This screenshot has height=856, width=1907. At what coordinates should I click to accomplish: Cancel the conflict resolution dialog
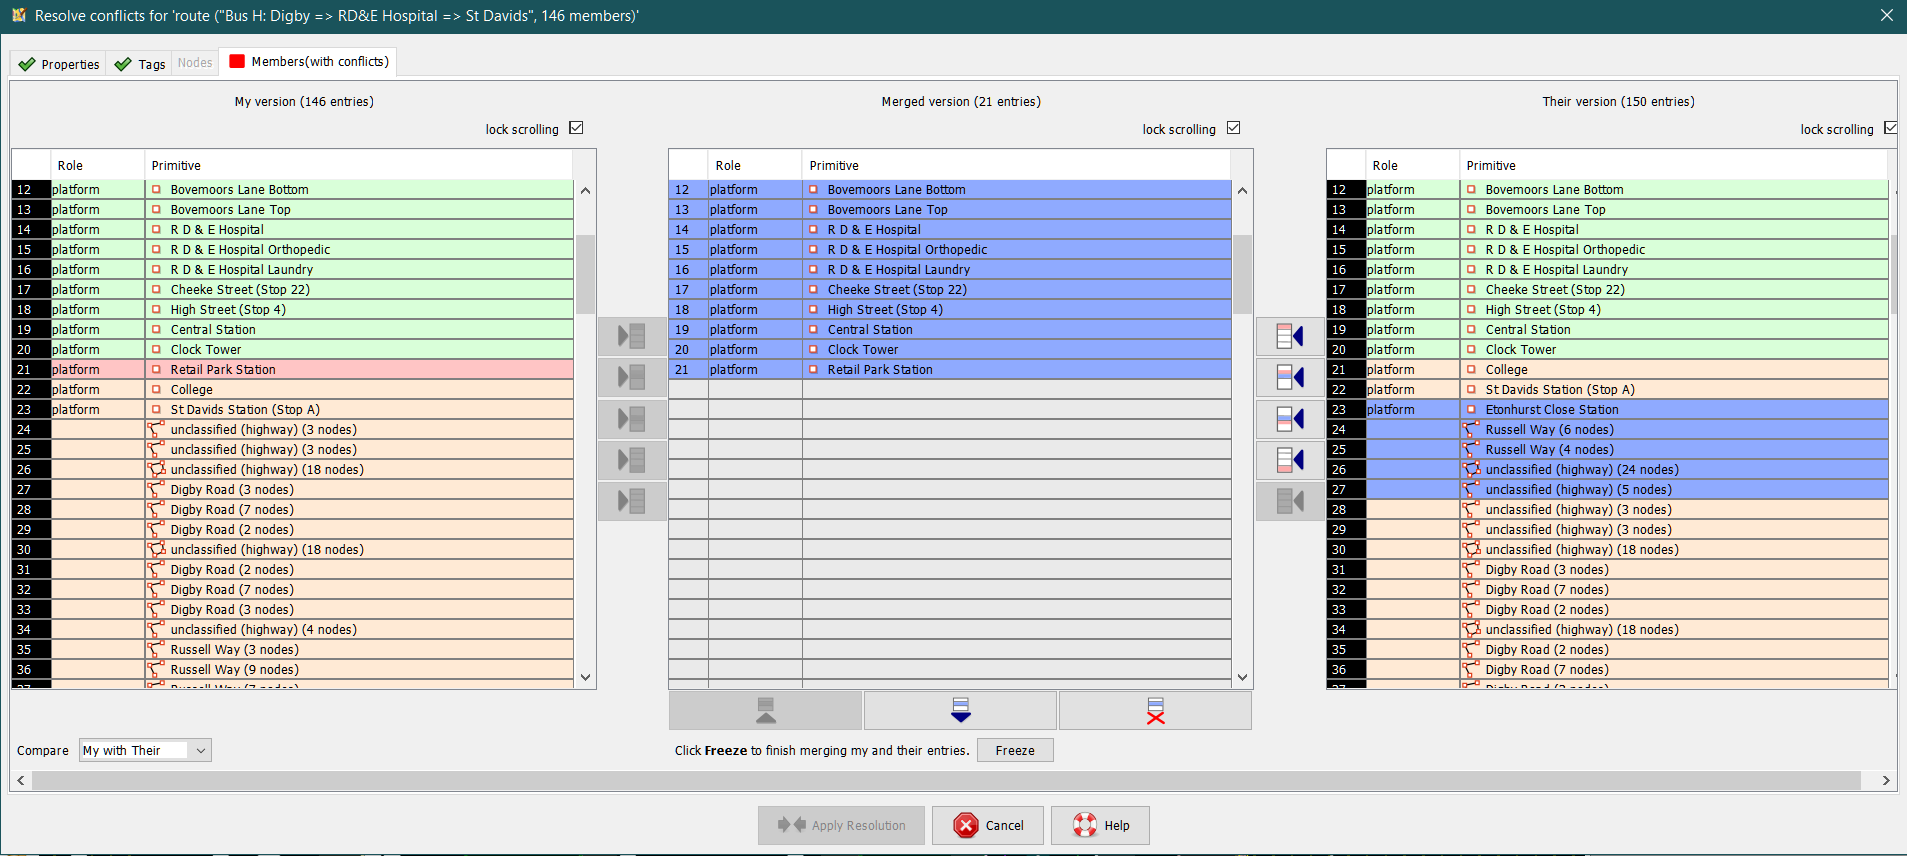click(988, 825)
